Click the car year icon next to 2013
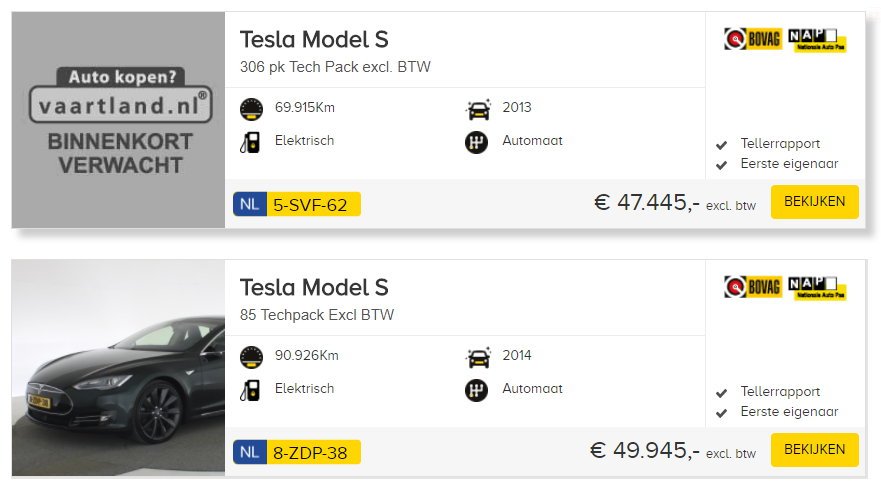Viewport: 881px width, 489px height. coord(478,109)
